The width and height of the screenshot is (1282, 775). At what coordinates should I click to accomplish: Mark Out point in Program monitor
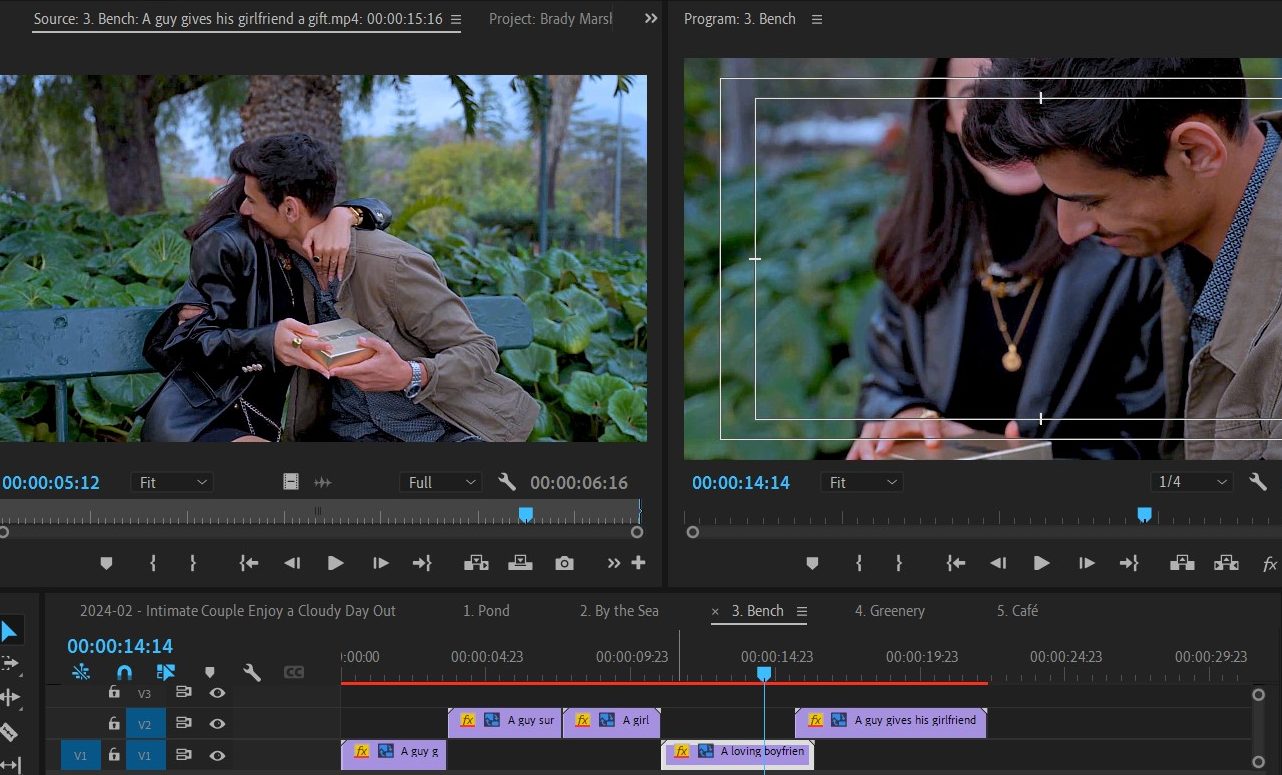point(899,563)
